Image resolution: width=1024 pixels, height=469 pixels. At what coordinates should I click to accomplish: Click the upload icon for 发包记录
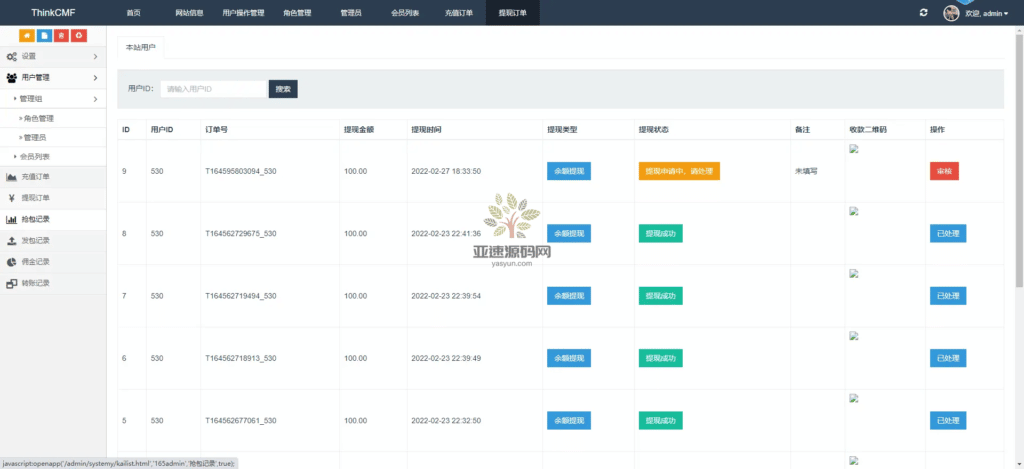[11, 240]
